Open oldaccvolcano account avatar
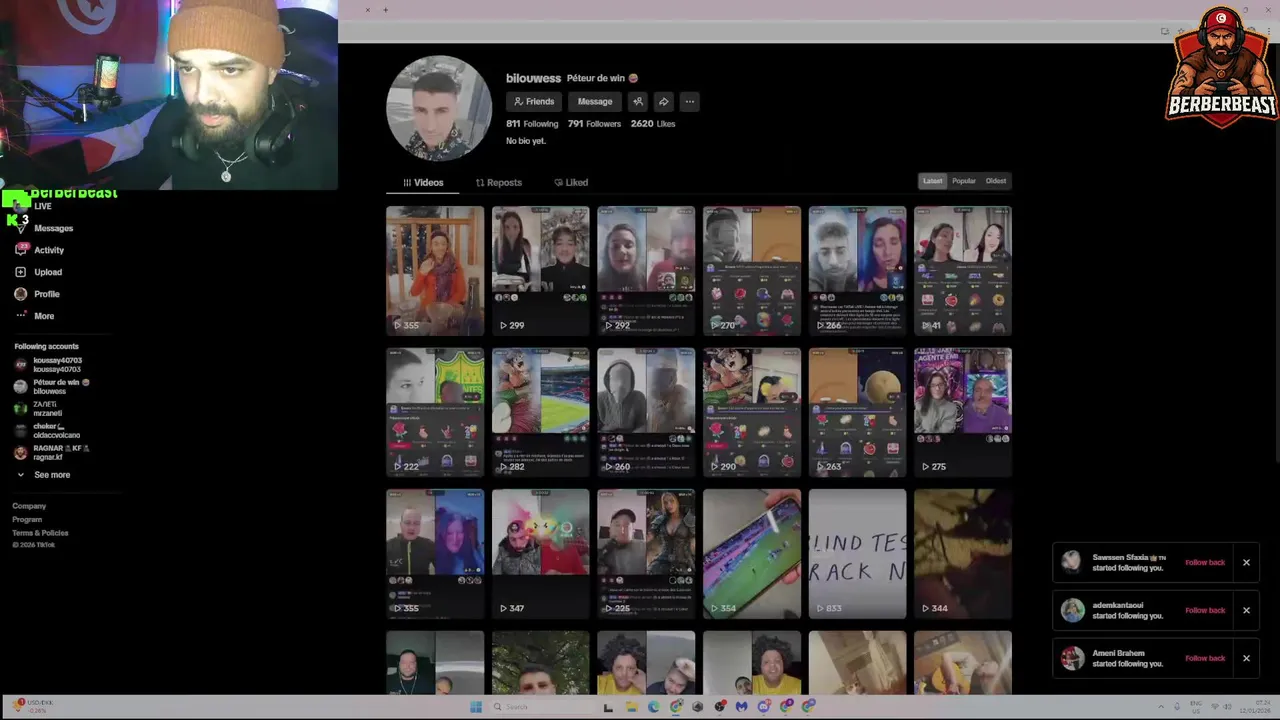 pyautogui.click(x=21, y=431)
